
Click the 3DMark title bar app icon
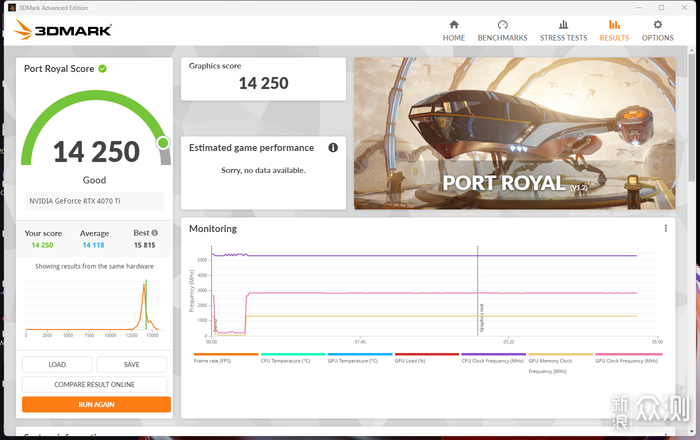point(12,8)
